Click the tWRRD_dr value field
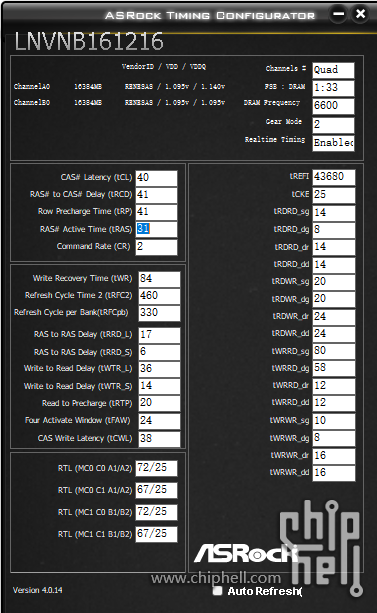The width and height of the screenshot is (377, 613). (x=334, y=386)
